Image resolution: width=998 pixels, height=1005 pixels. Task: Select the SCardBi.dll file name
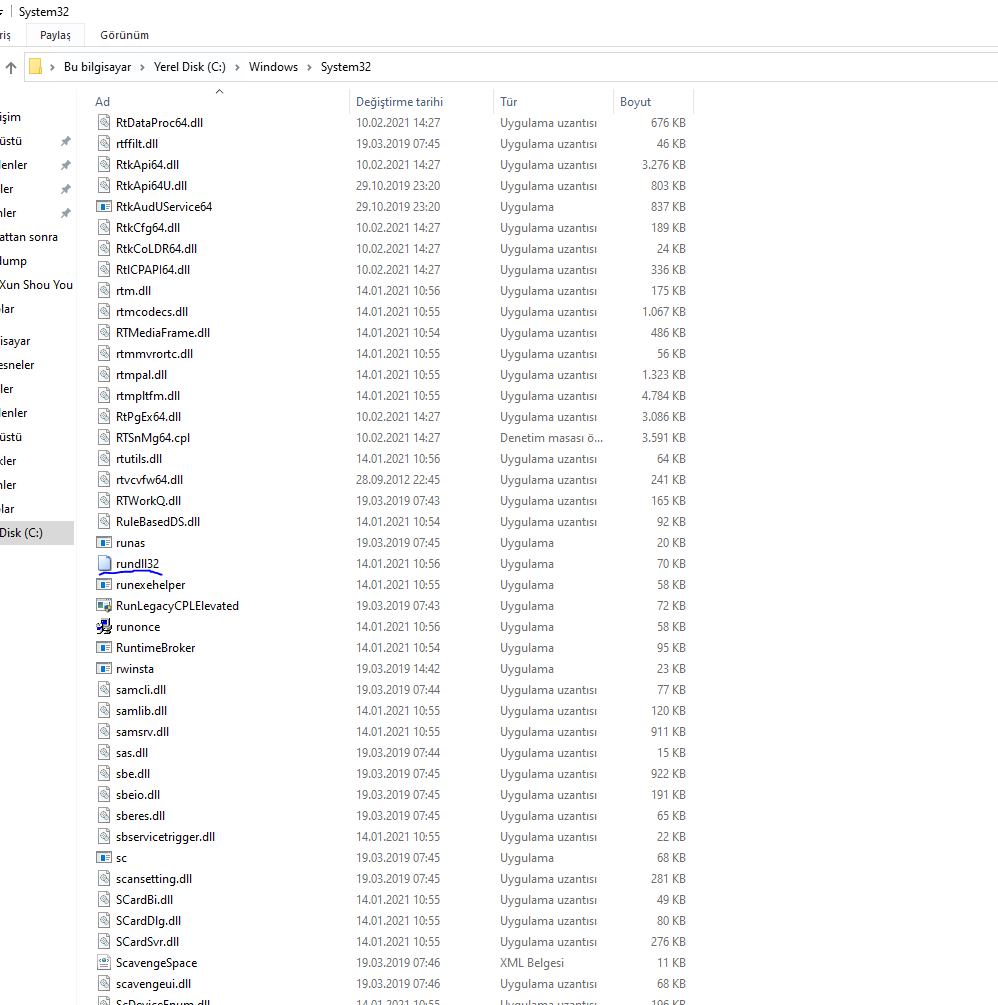[x=144, y=900]
